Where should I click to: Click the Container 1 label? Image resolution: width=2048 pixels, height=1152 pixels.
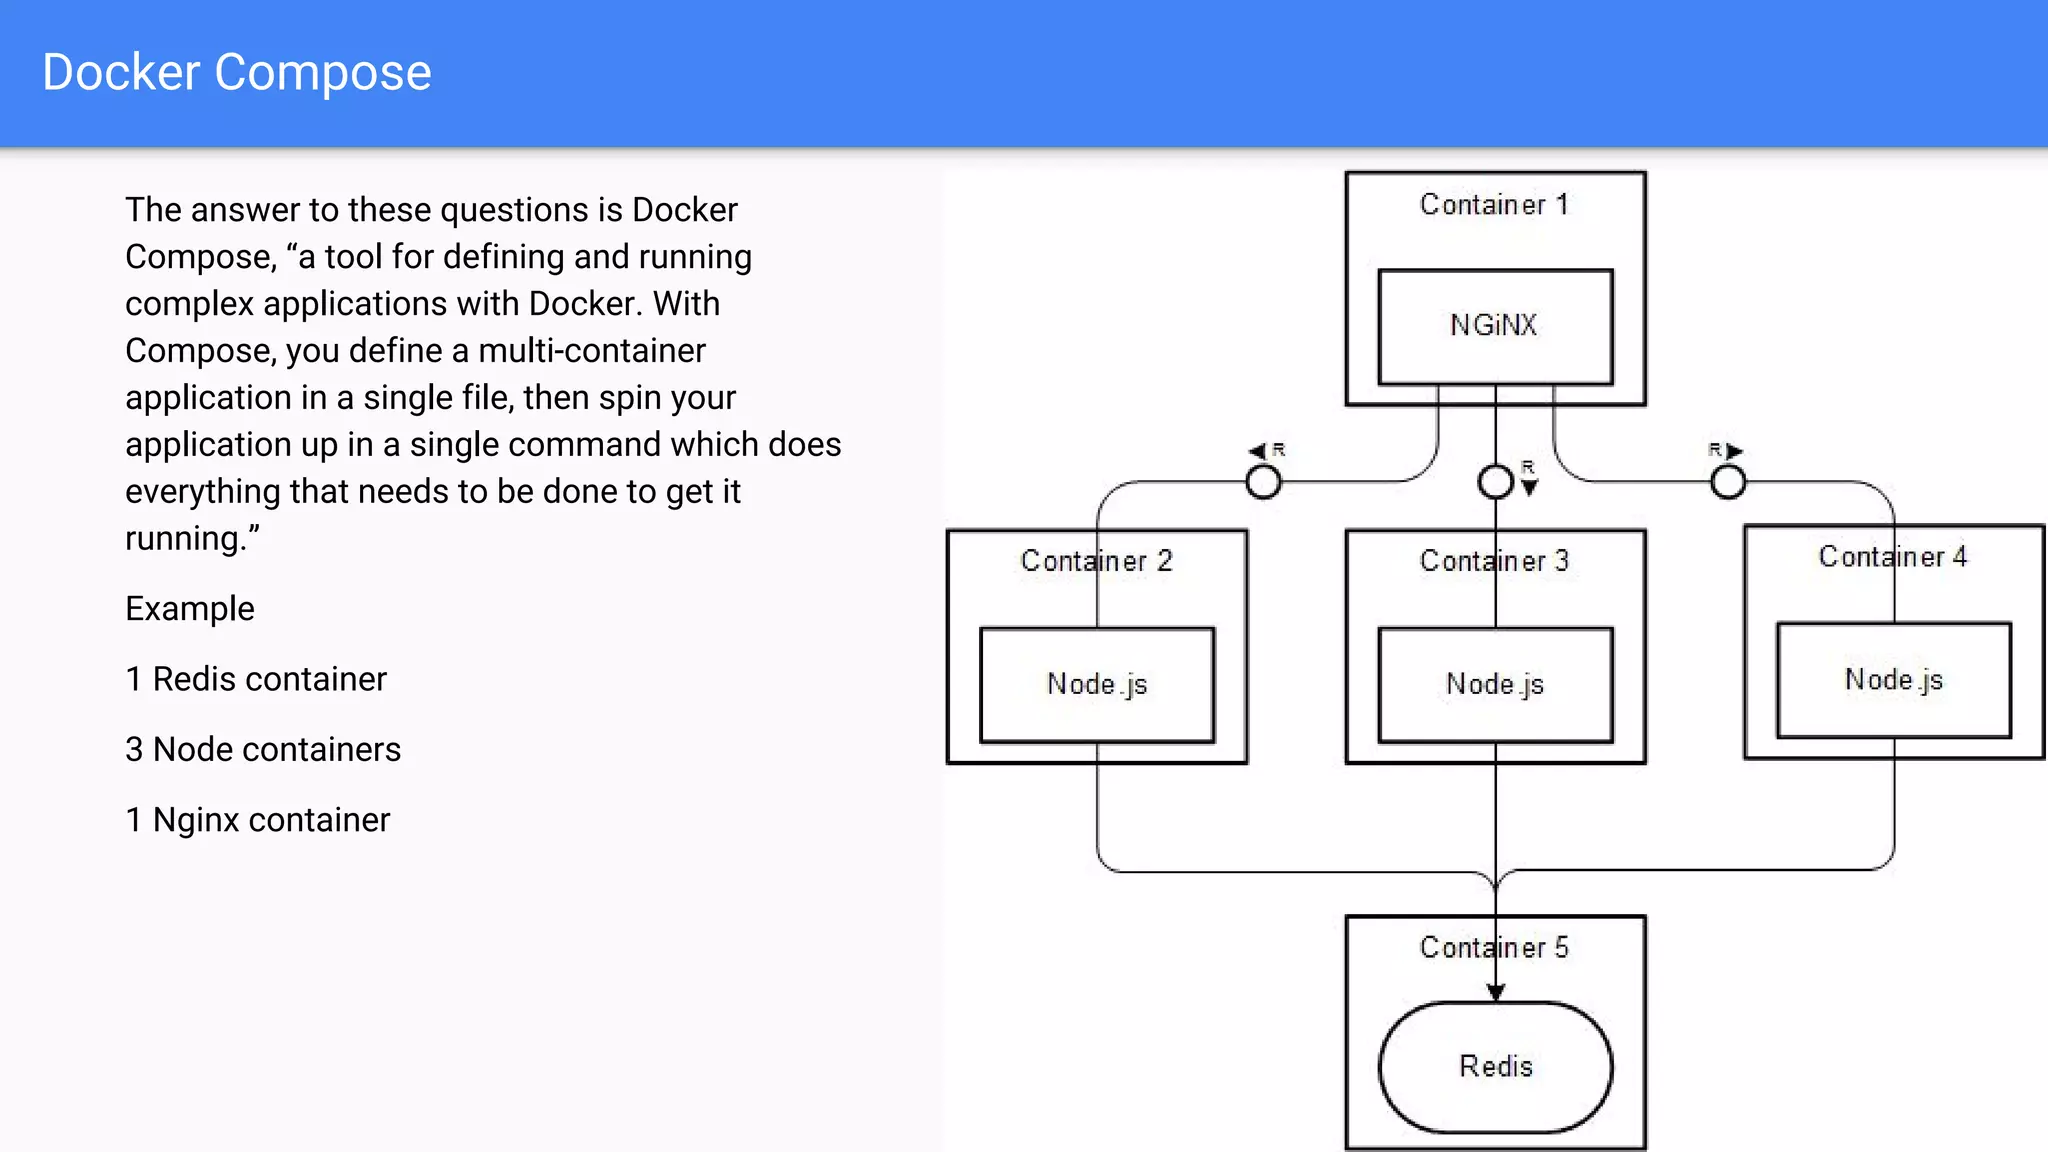[1494, 205]
